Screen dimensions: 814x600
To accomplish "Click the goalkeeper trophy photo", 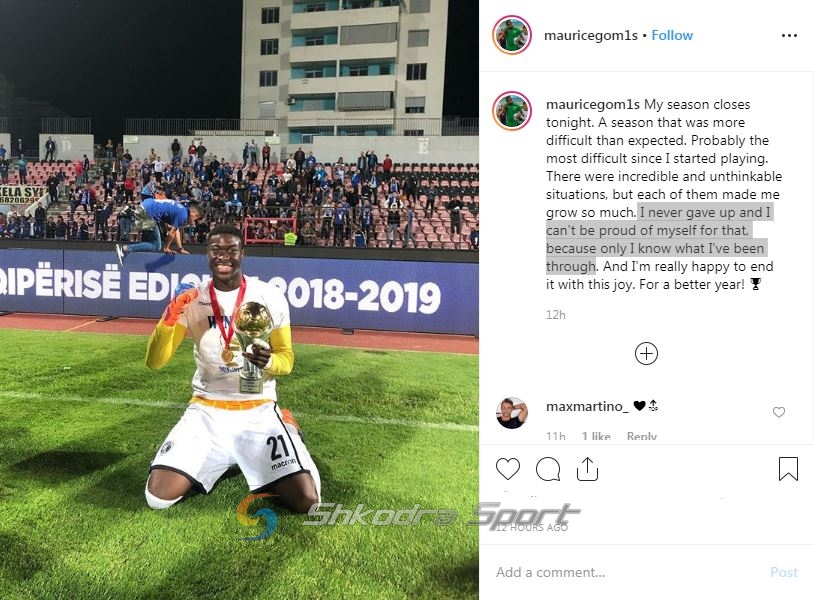I will pyautogui.click(x=239, y=300).
